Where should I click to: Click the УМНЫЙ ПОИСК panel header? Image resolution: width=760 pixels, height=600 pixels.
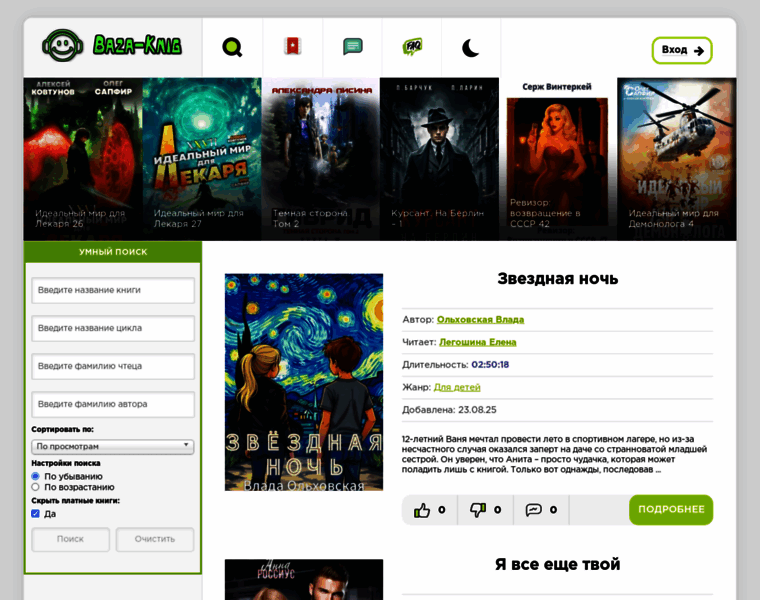(x=113, y=252)
